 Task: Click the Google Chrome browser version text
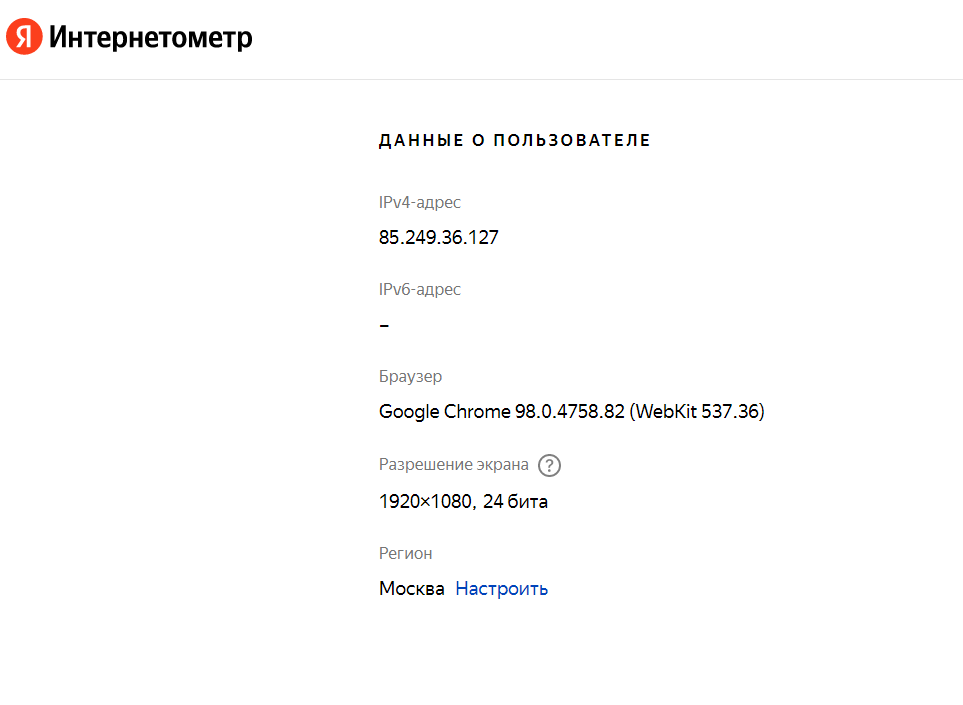click(x=572, y=411)
